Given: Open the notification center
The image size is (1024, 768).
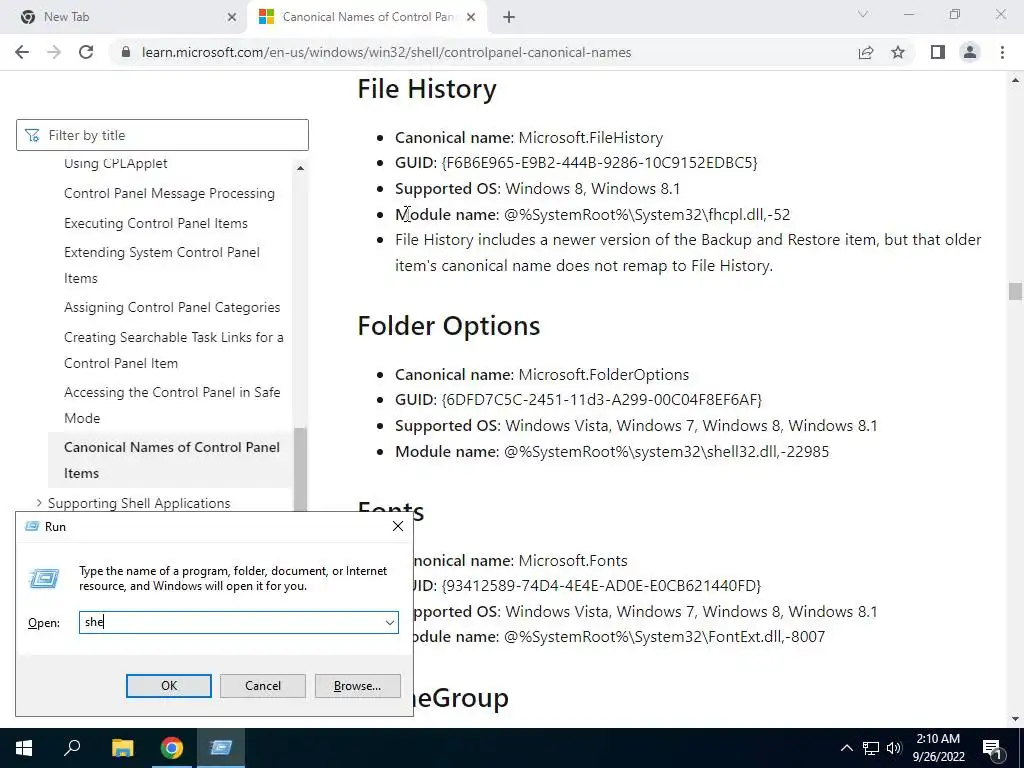Looking at the screenshot, I should 992,749.
